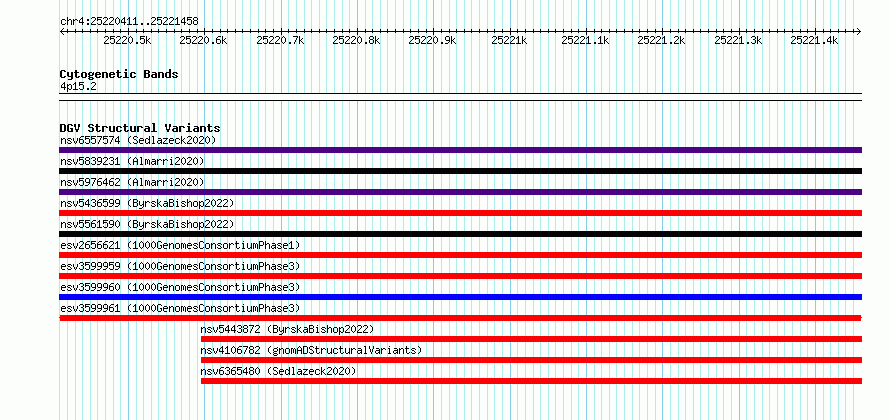
Task: Open the nsv5839231 (Almarri2020) label
Action: (132, 161)
